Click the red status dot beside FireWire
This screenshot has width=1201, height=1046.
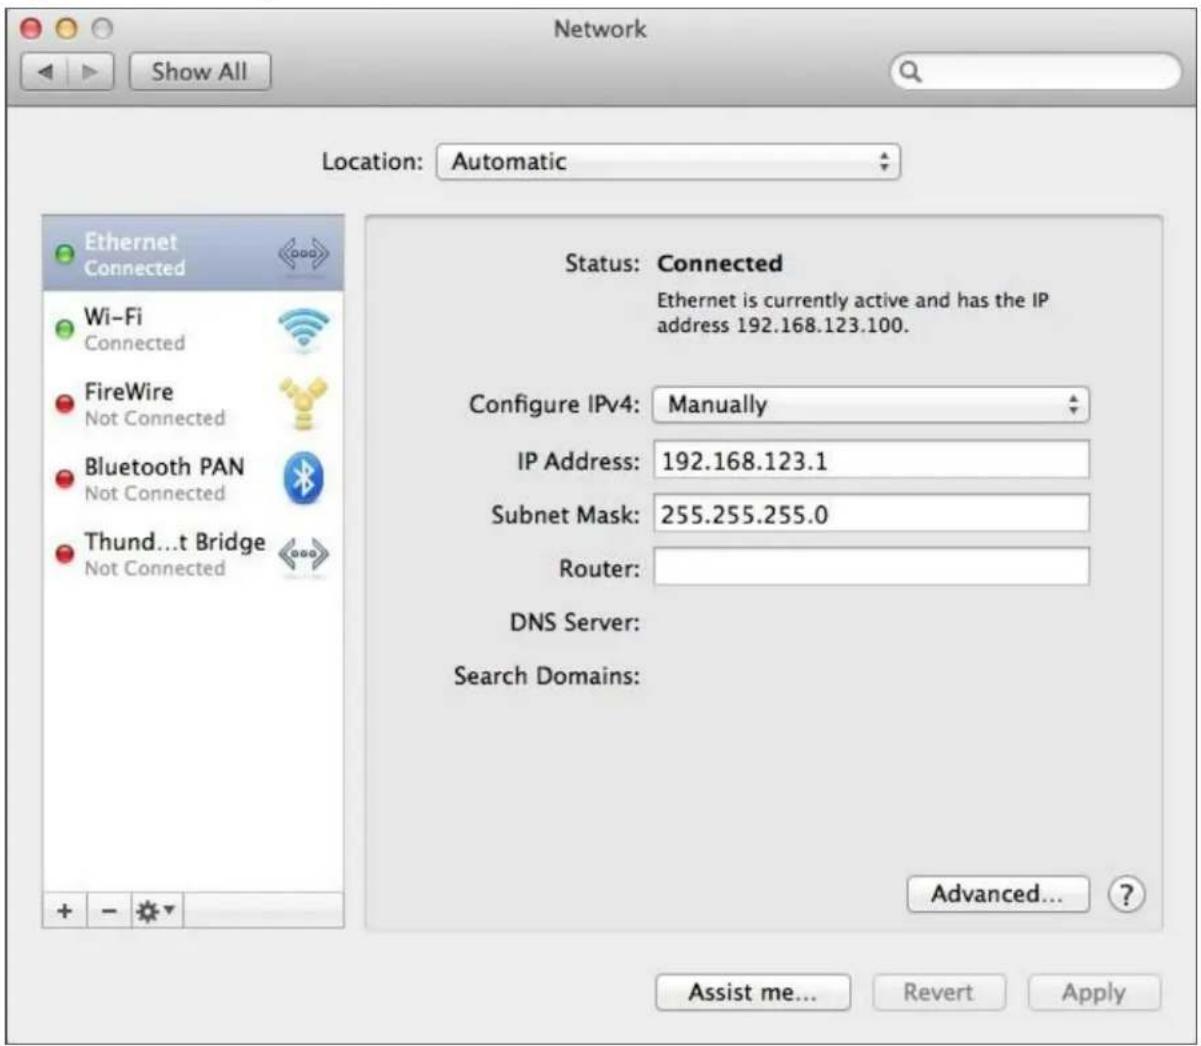64,404
